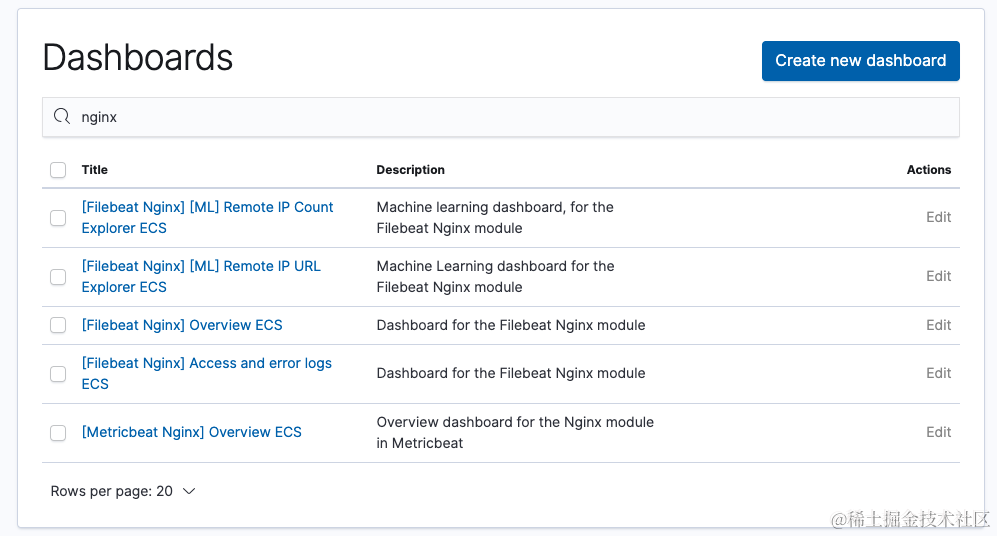Expand the Rows per page dropdown
997x536 pixels.
(123, 491)
